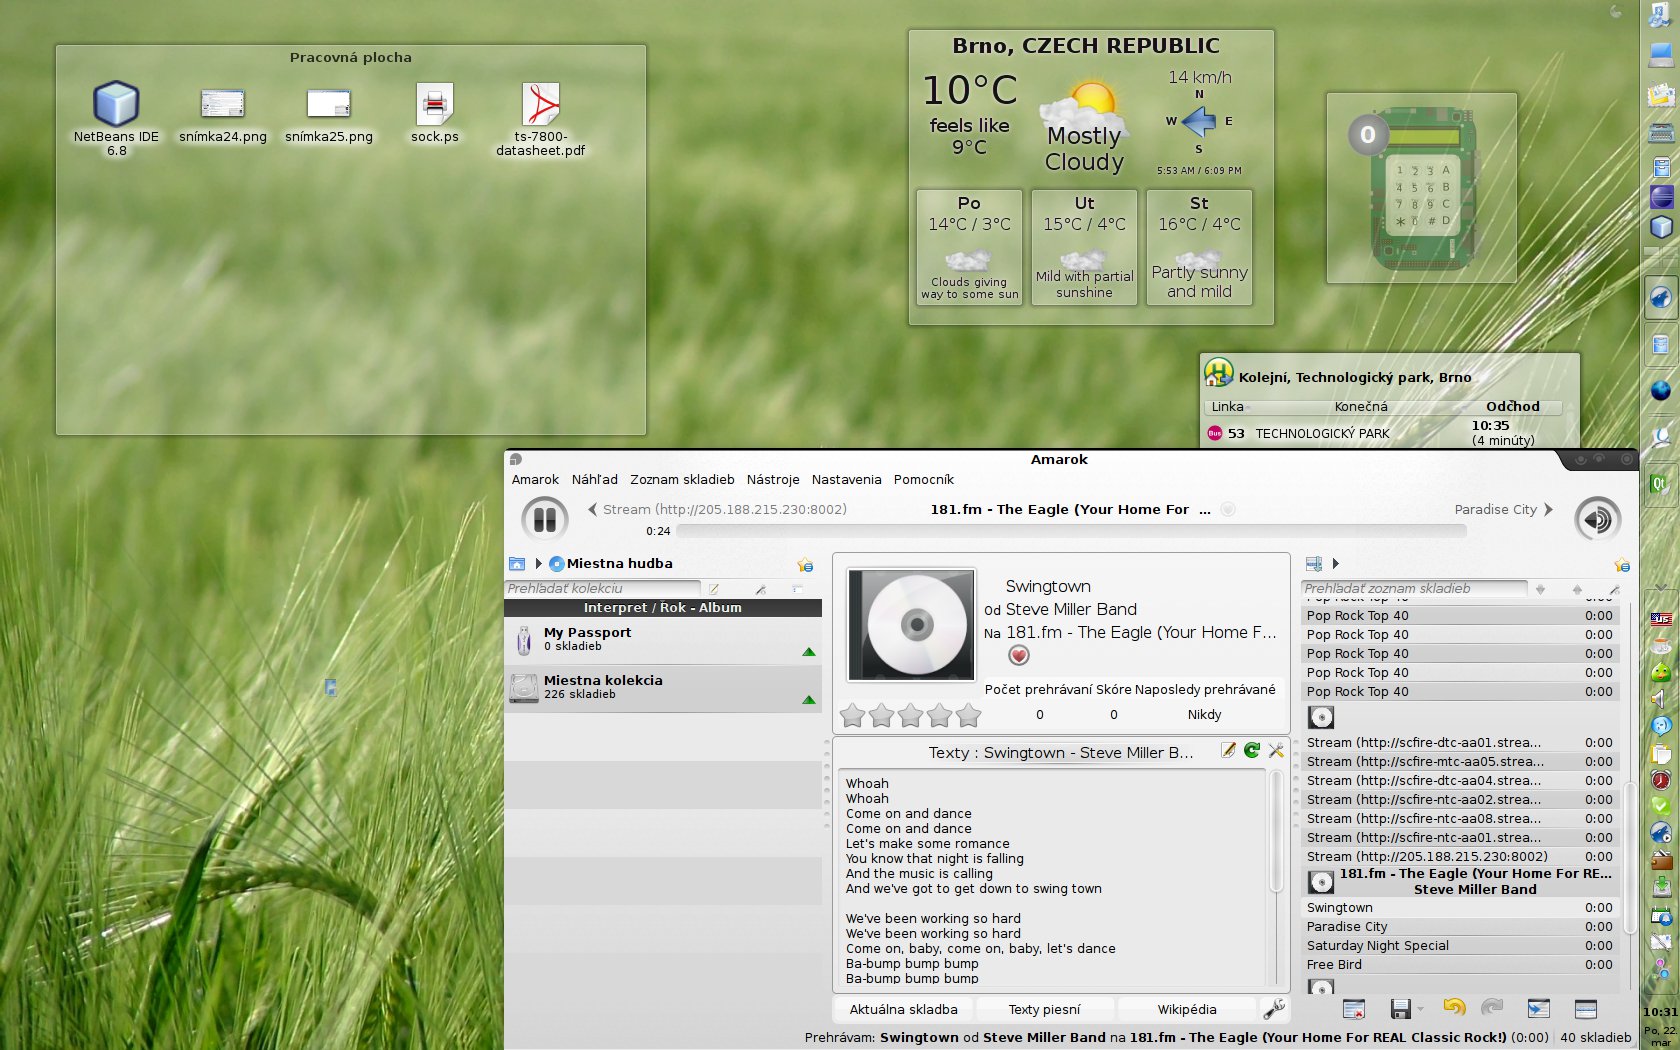
Task: Open the Náhľad menu
Action: pyautogui.click(x=594, y=480)
